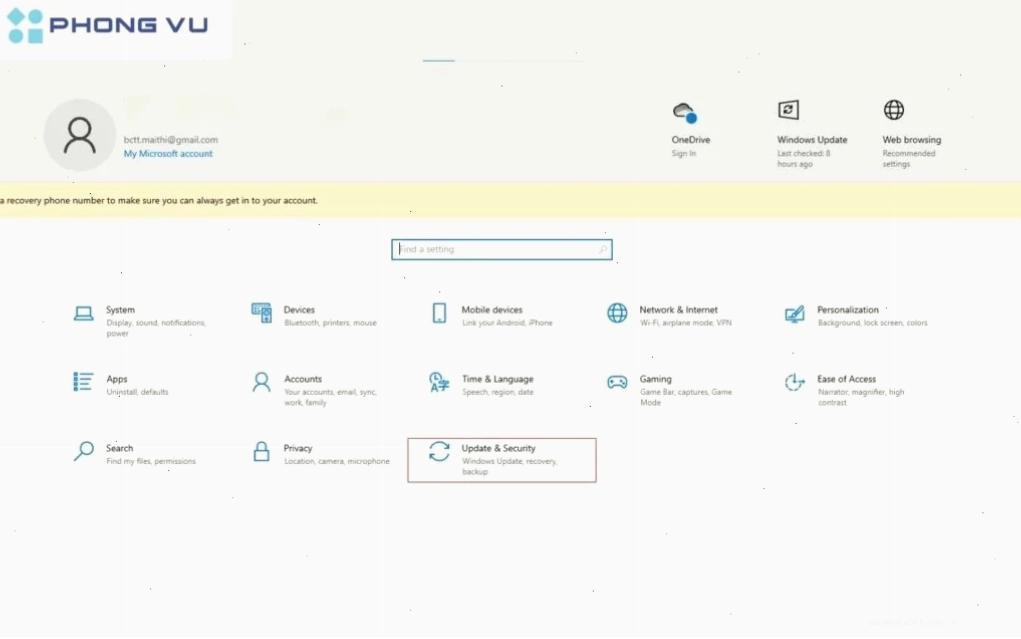Open the Gaming label
The image size is (1021, 639).
click(655, 379)
